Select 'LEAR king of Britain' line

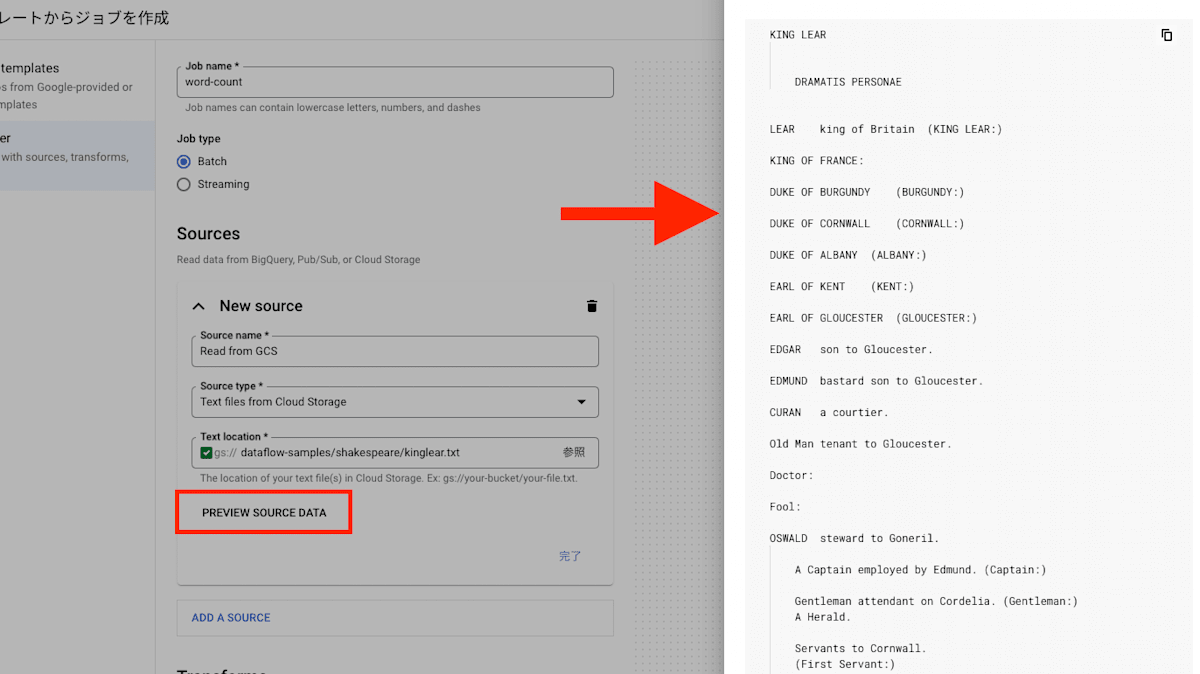886,129
